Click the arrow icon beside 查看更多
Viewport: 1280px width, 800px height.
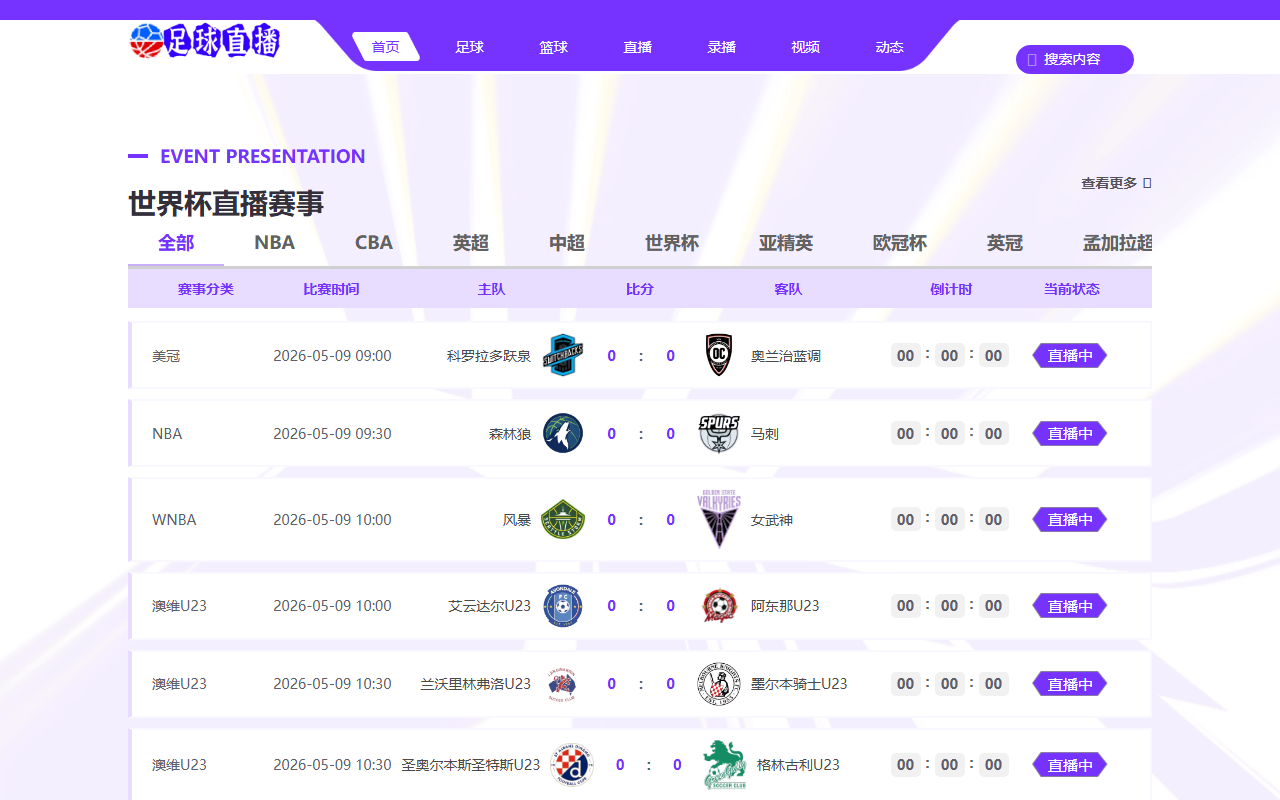(1147, 183)
